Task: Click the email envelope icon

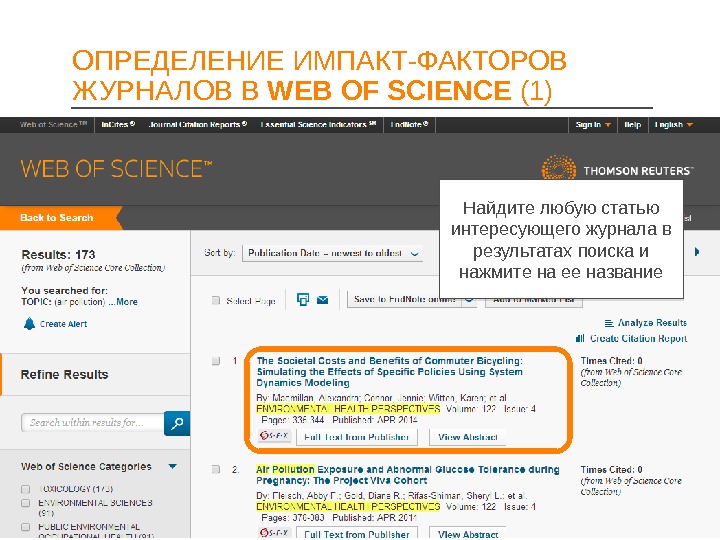Action: (x=323, y=300)
